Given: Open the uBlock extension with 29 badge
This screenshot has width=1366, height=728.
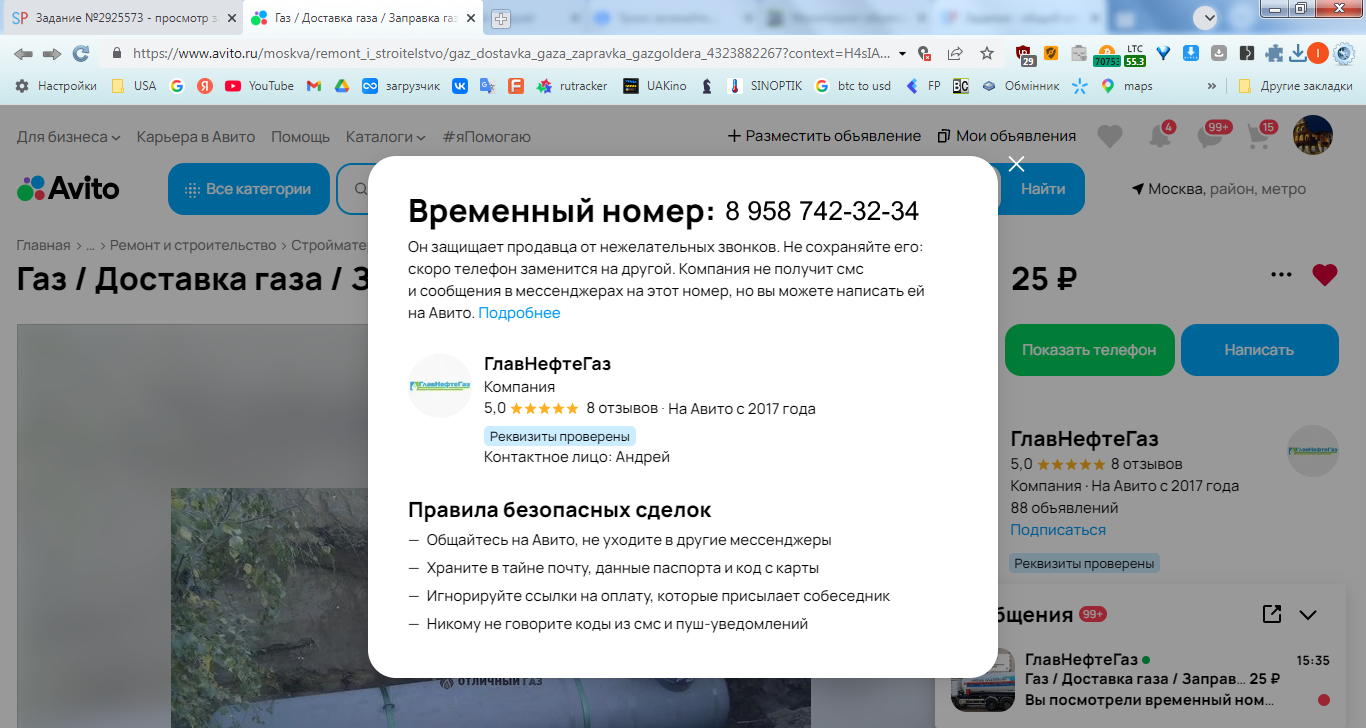Looking at the screenshot, I should click(1025, 54).
